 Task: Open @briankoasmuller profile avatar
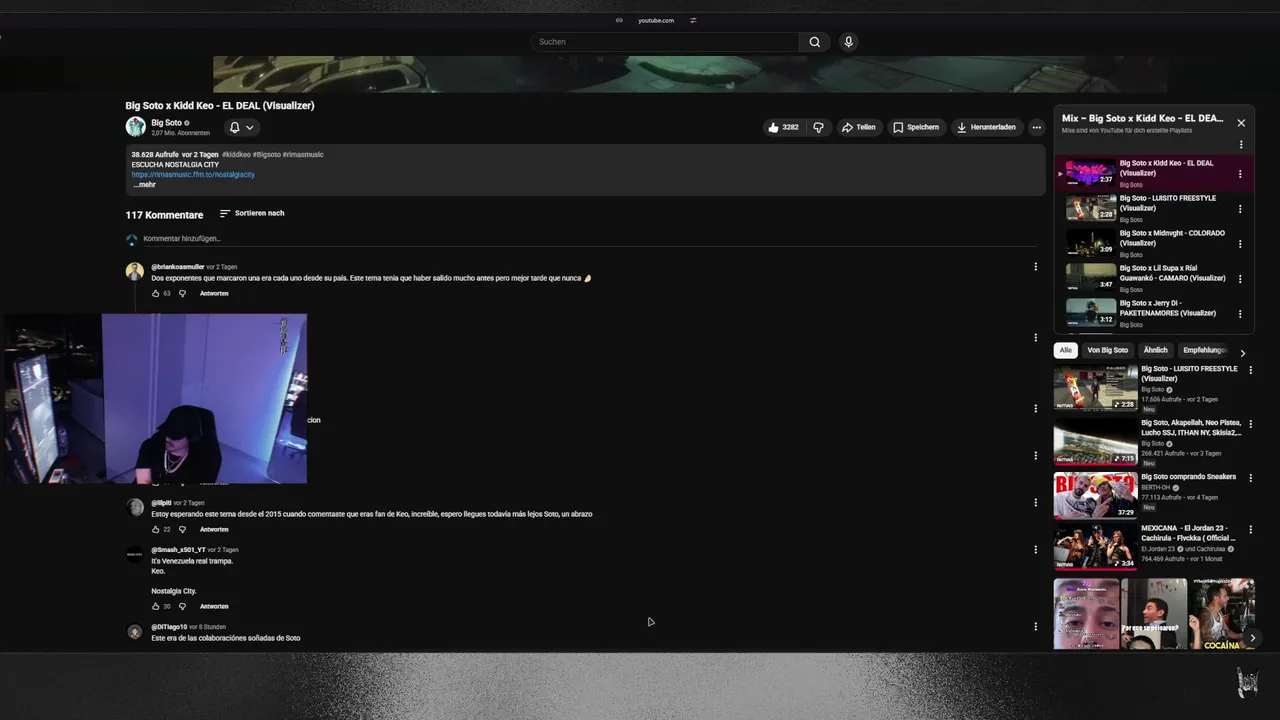pyautogui.click(x=135, y=272)
